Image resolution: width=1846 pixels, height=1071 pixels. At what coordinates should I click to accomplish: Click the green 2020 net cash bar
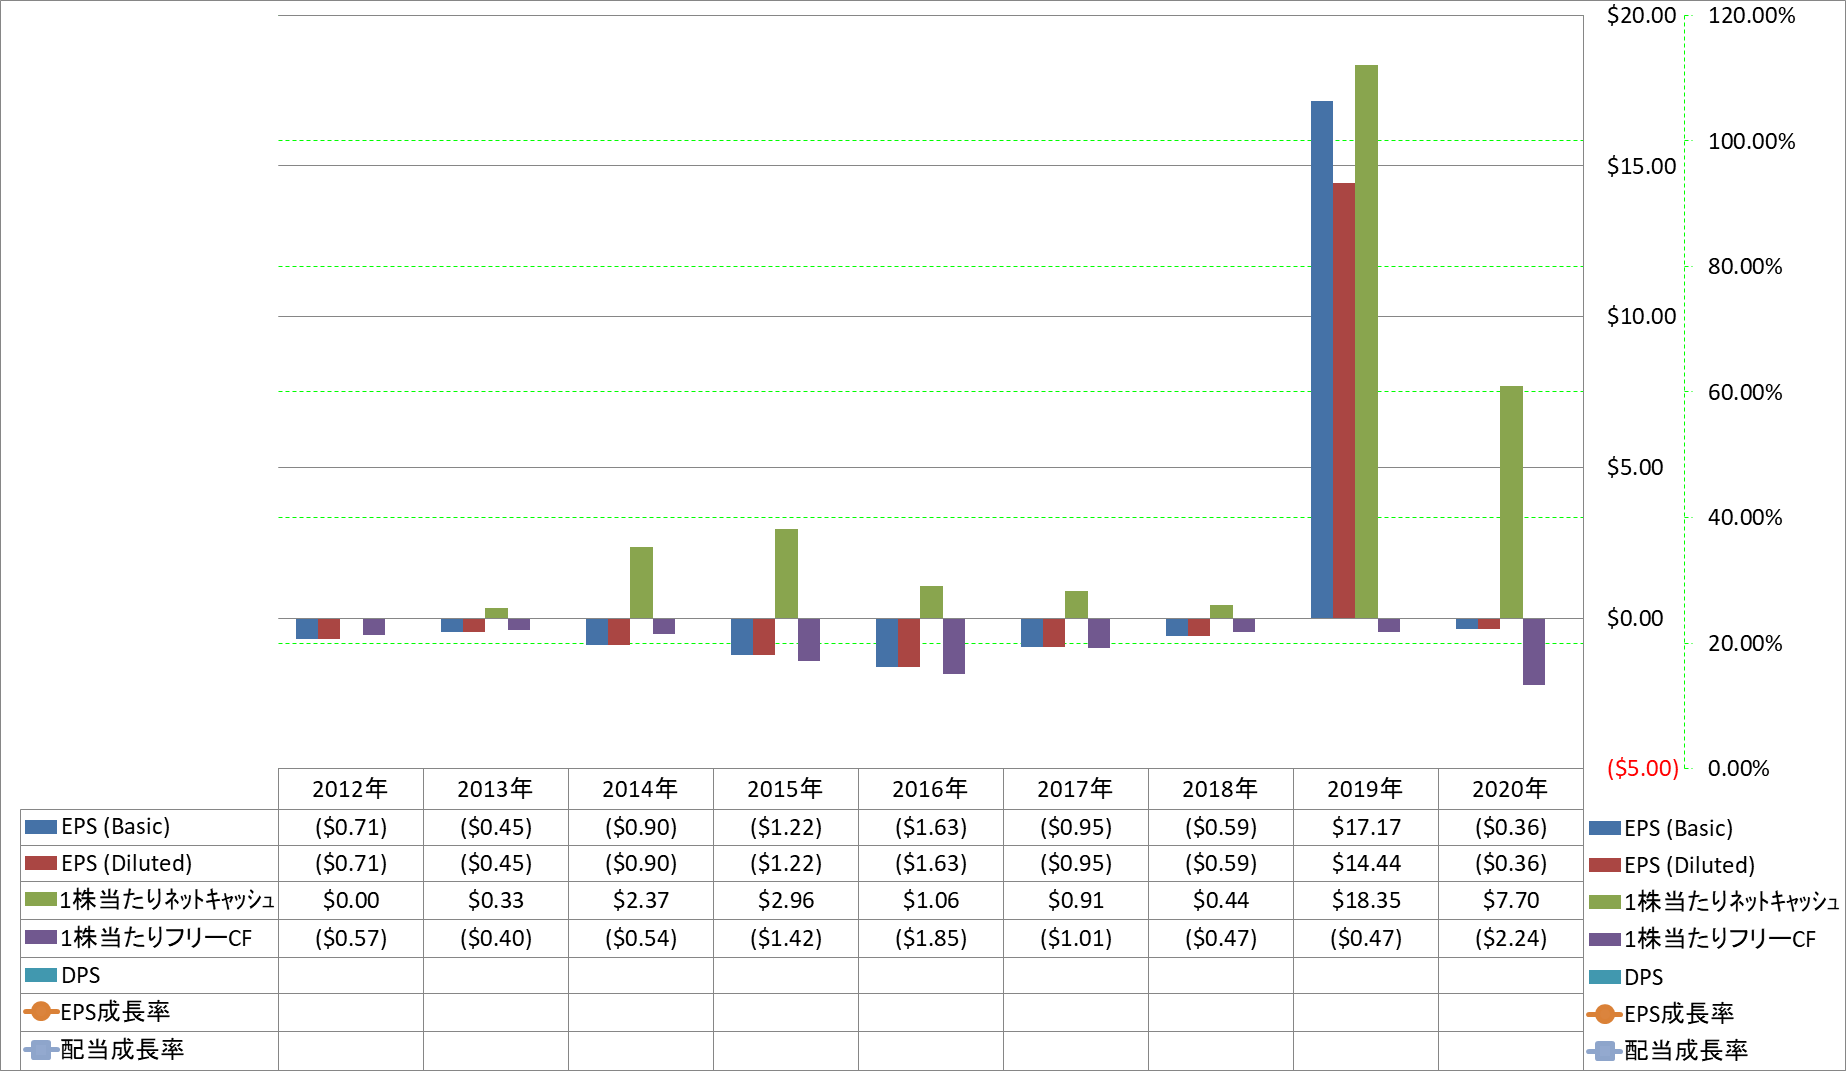(x=1511, y=502)
